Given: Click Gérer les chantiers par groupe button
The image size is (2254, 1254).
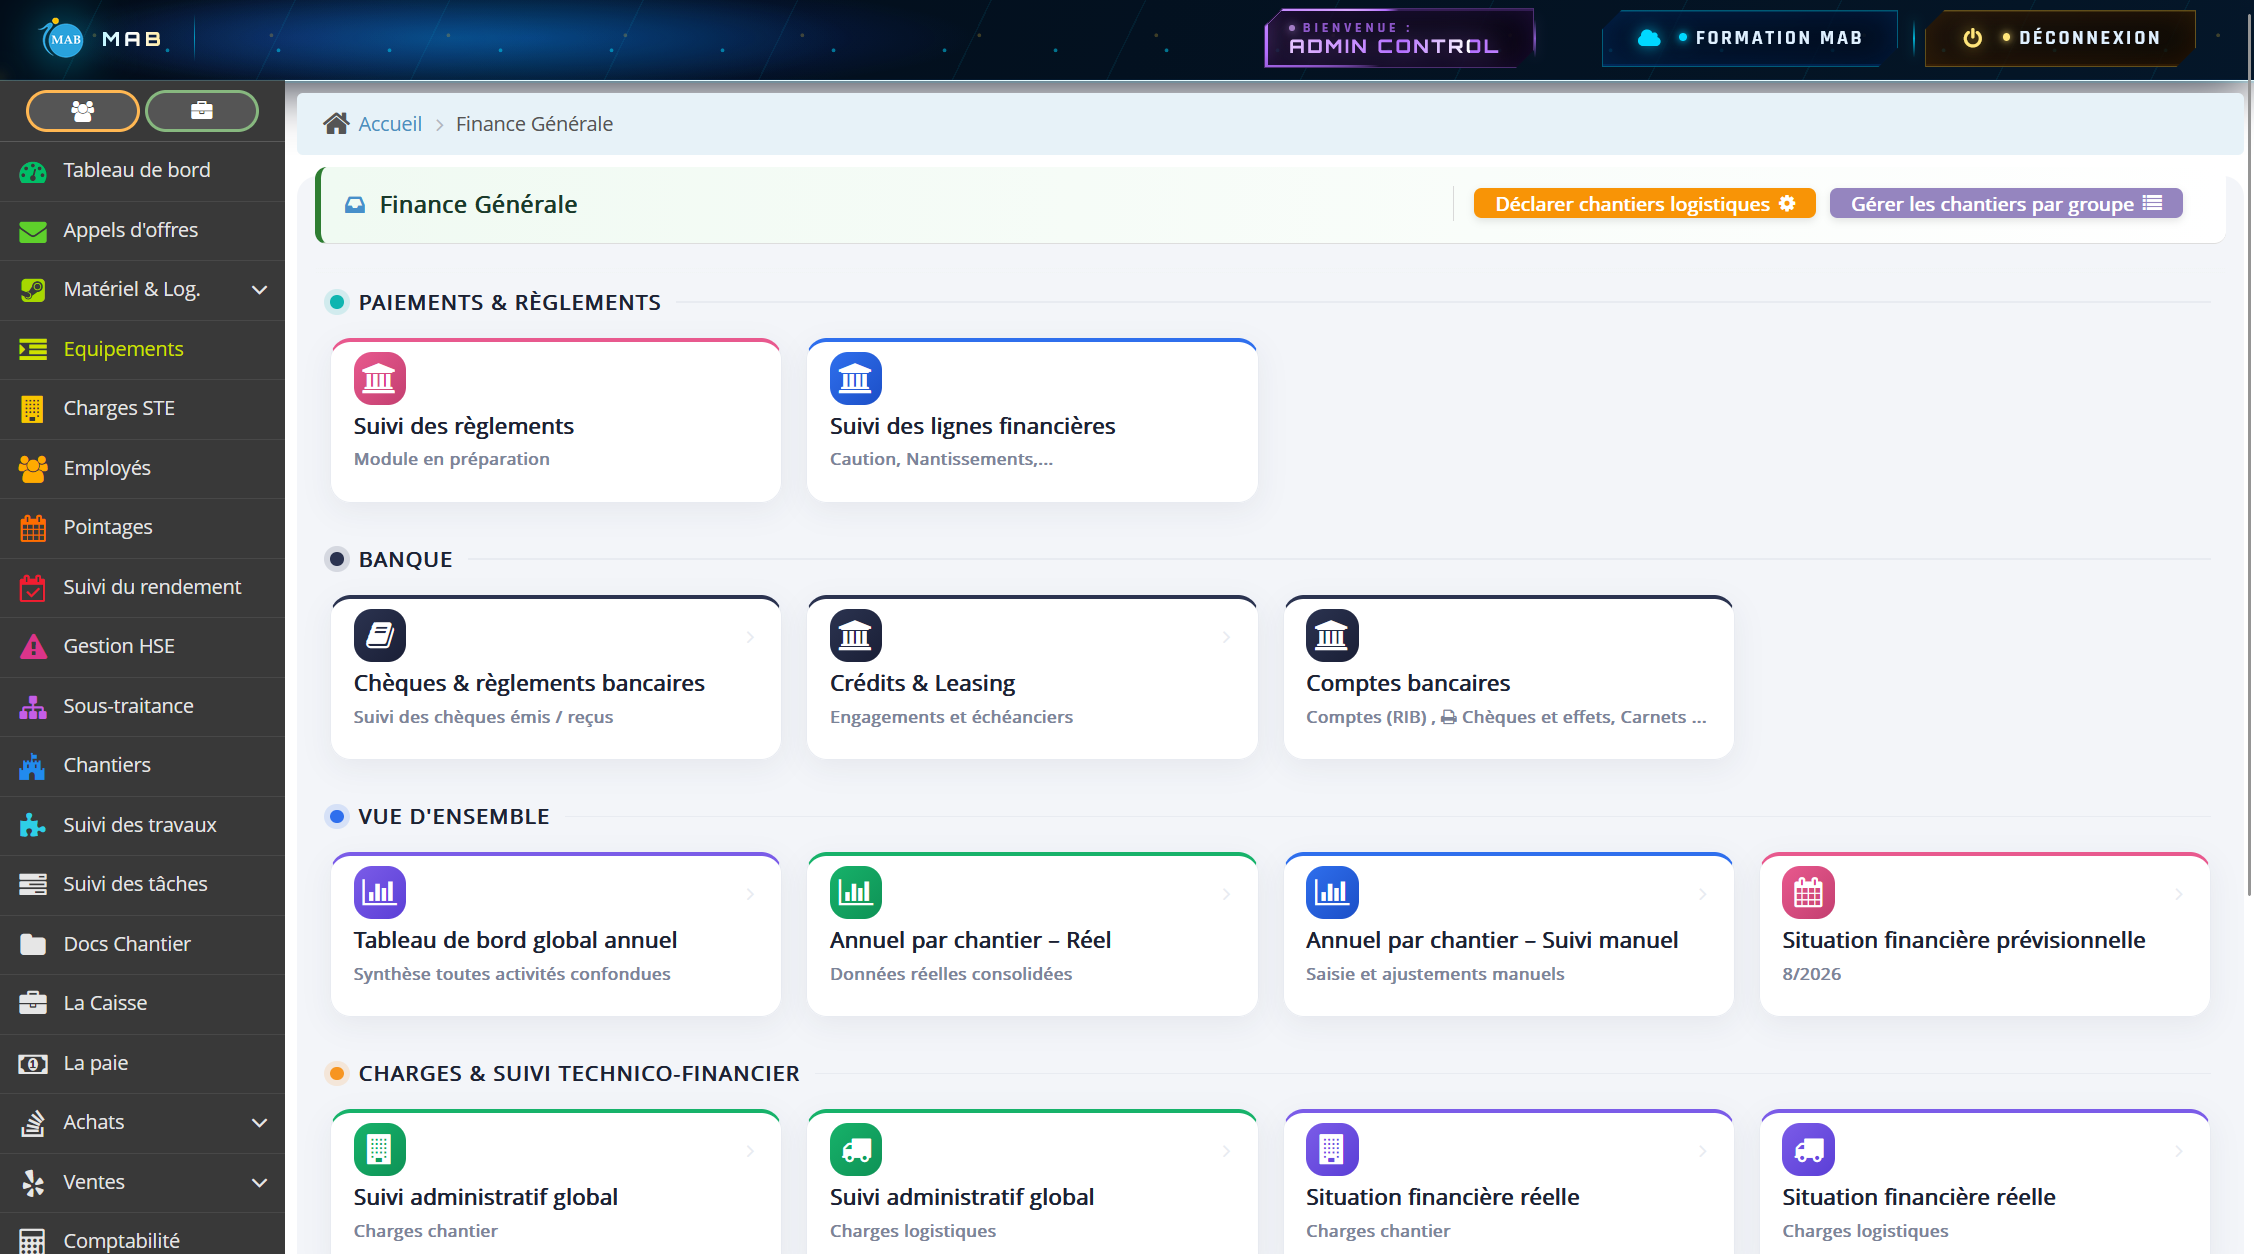Looking at the screenshot, I should 2006,204.
